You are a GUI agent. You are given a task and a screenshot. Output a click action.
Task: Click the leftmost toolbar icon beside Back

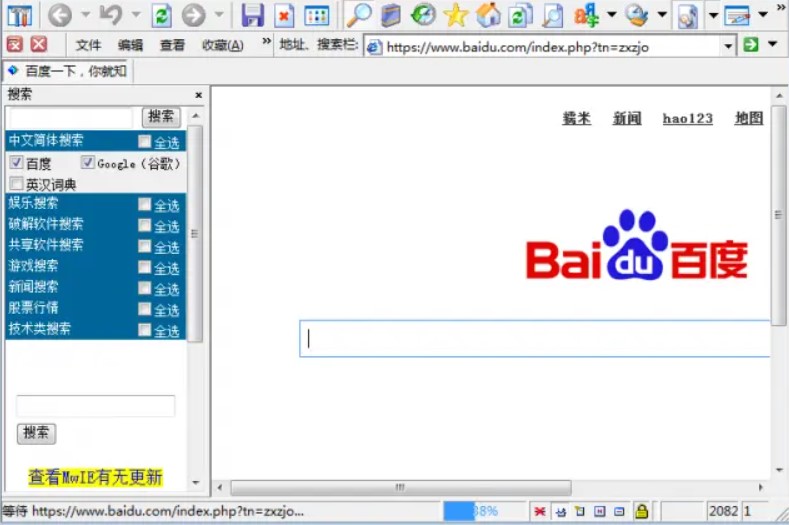click(20, 15)
